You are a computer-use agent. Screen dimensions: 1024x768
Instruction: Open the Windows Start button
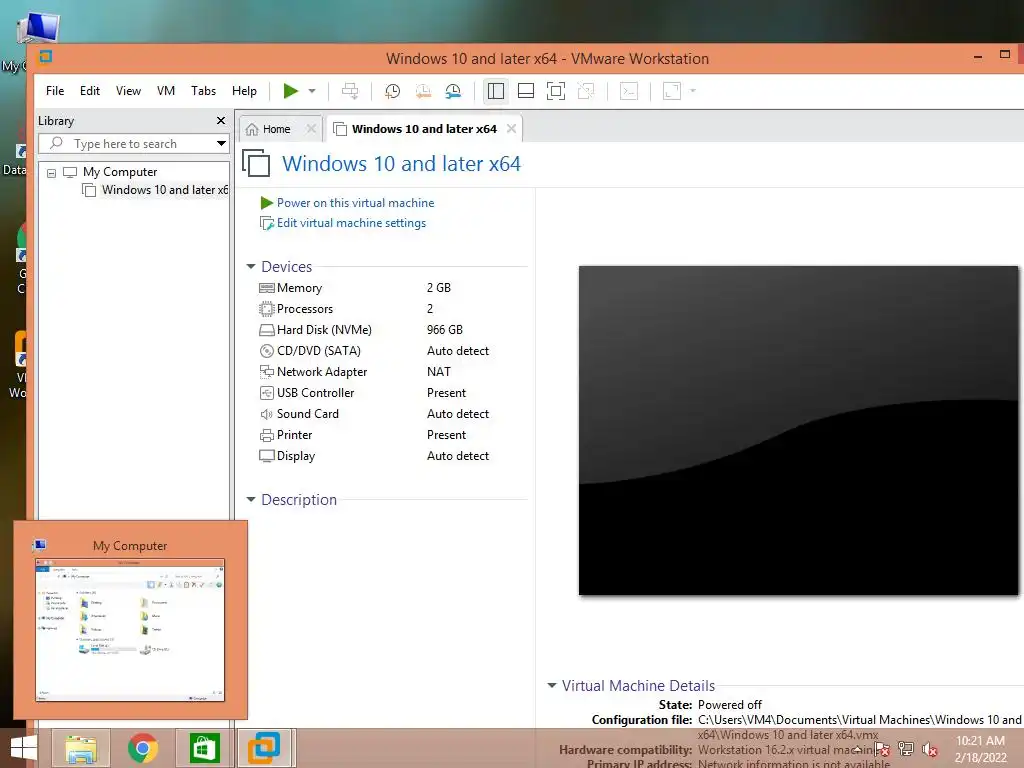point(24,748)
